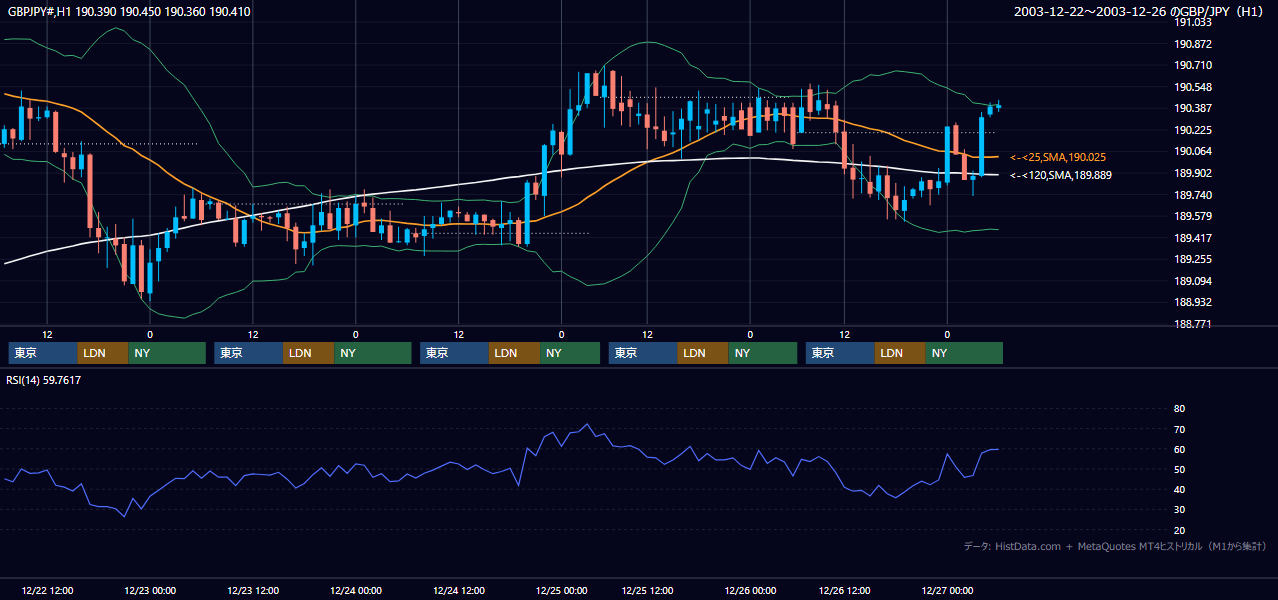Pick the 12/26 00:00 time label
Screen dimensions: 1278x600
[750, 590]
